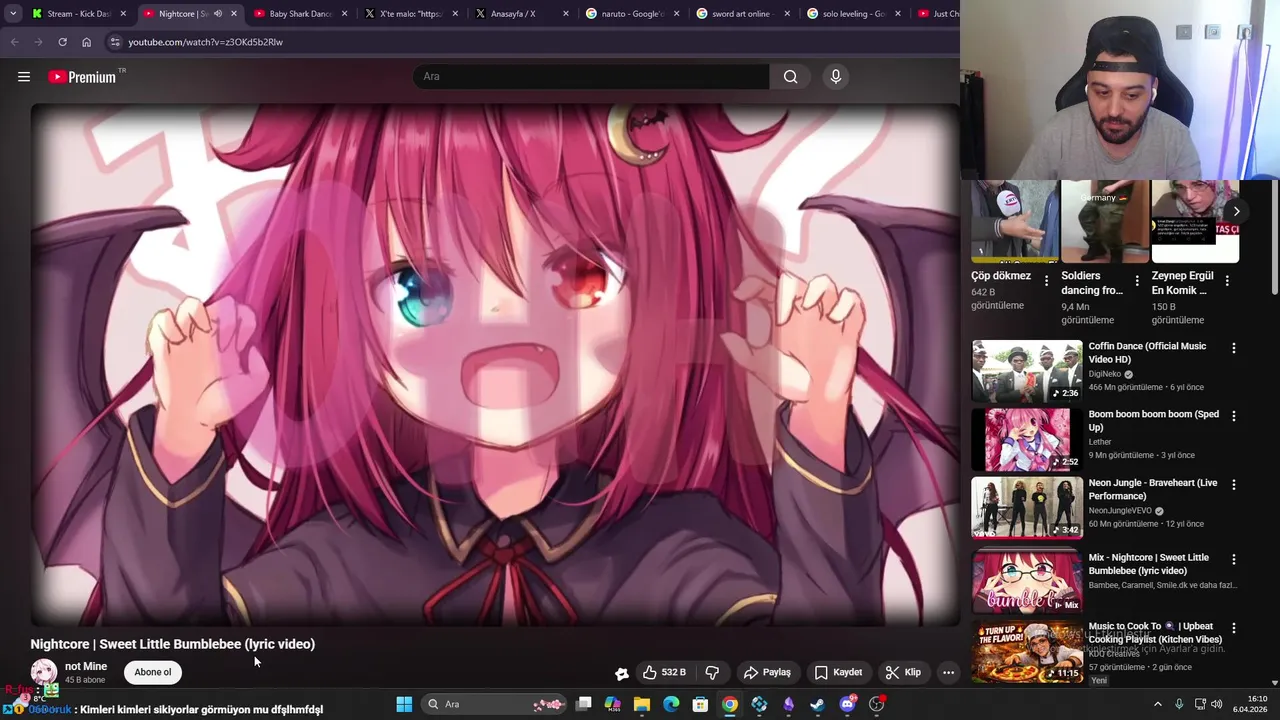Close the Nightcore tab

234,14
